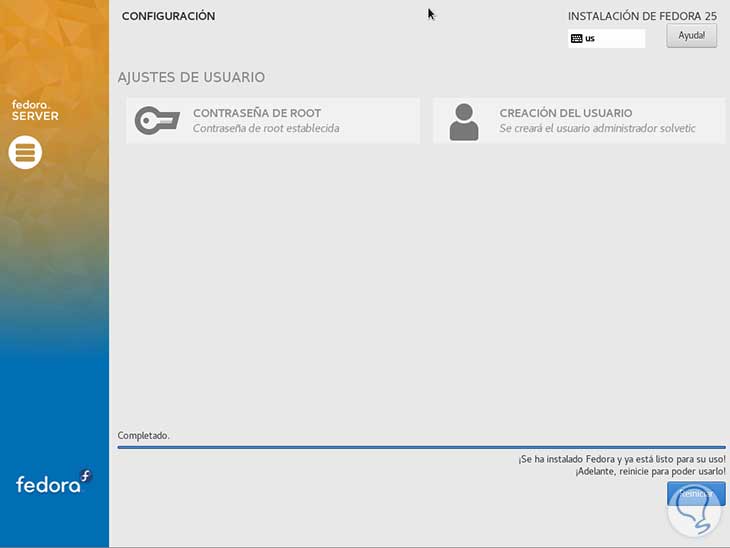Click '¡Se ha instalado Fedora' message
Image resolution: width=730 pixels, height=548 pixels.
622,459
